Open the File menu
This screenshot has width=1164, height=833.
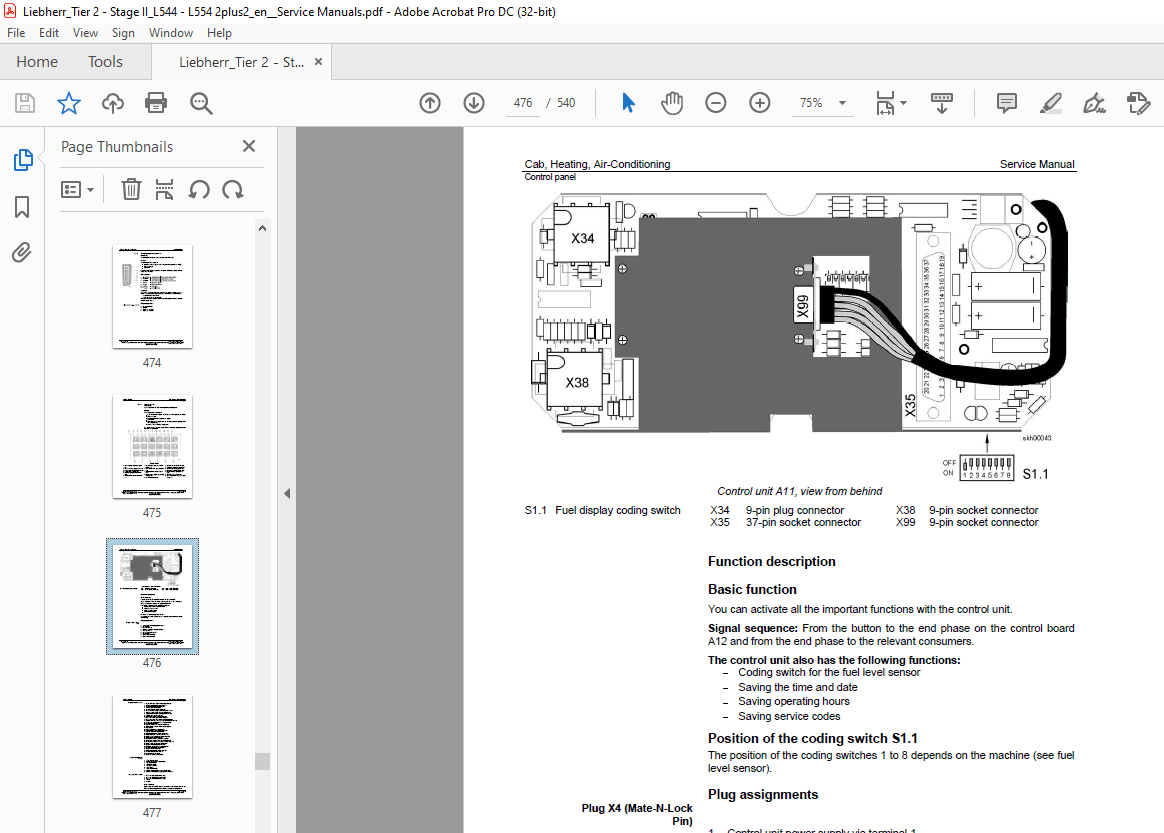pyautogui.click(x=16, y=33)
